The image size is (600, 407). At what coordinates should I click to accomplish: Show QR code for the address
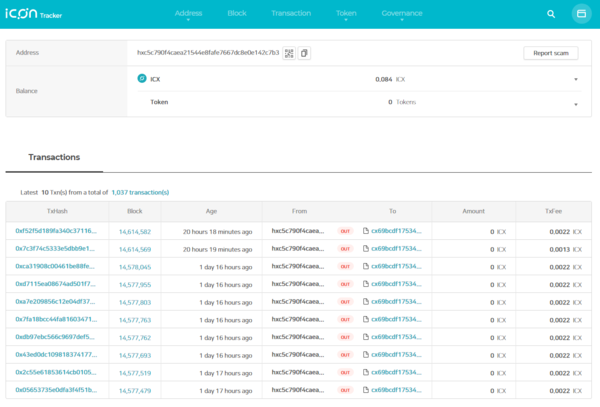(289, 53)
